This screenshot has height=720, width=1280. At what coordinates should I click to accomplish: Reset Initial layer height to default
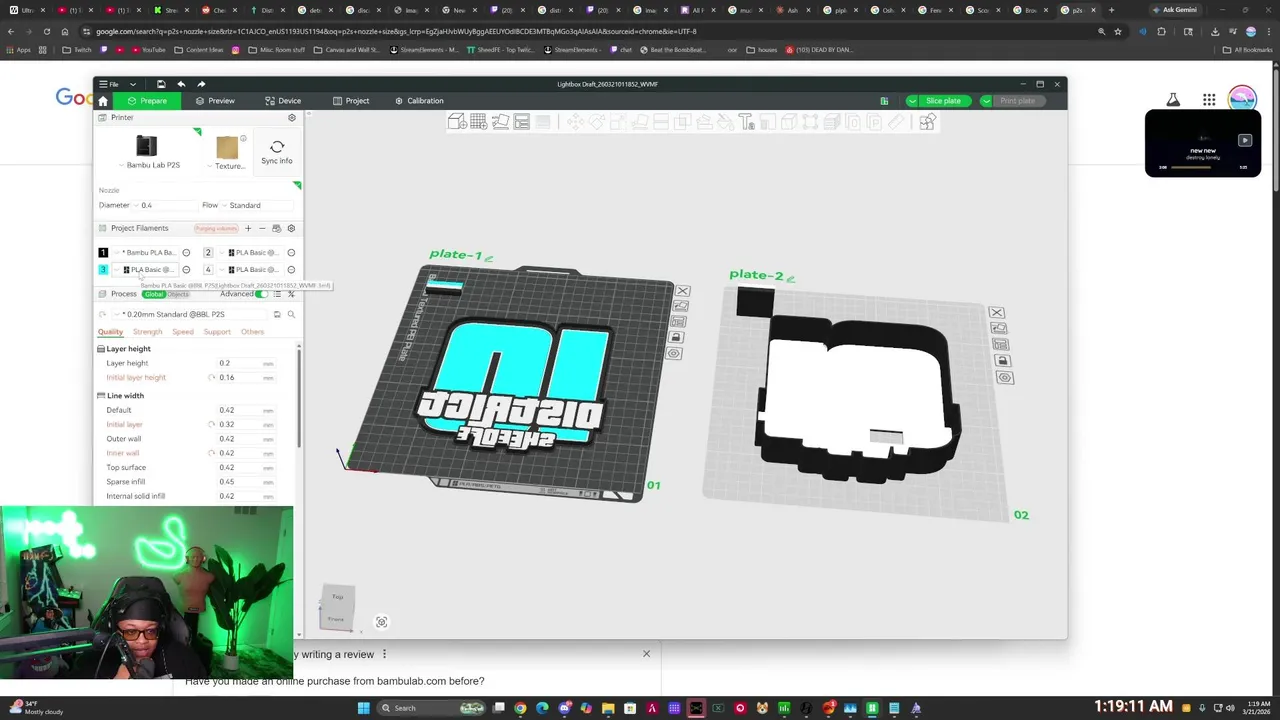(x=212, y=377)
